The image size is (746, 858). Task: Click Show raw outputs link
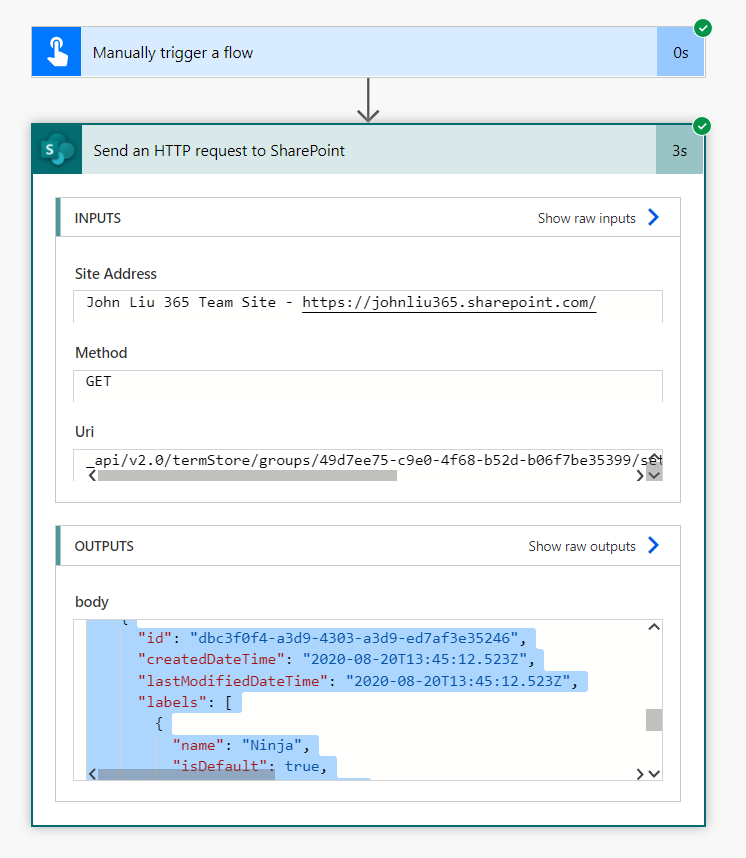click(582, 546)
